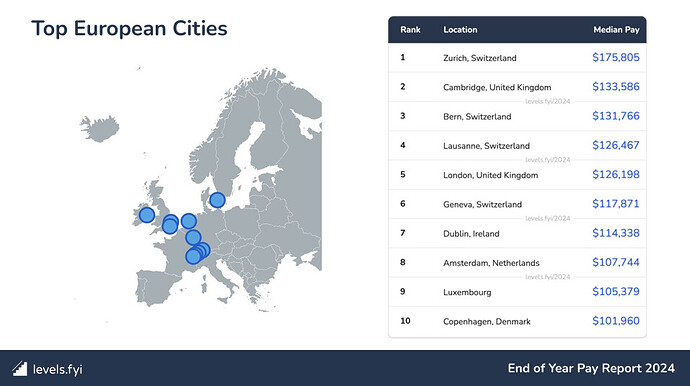
Task: Click the $131,766 median pay value
Action: 616,116
